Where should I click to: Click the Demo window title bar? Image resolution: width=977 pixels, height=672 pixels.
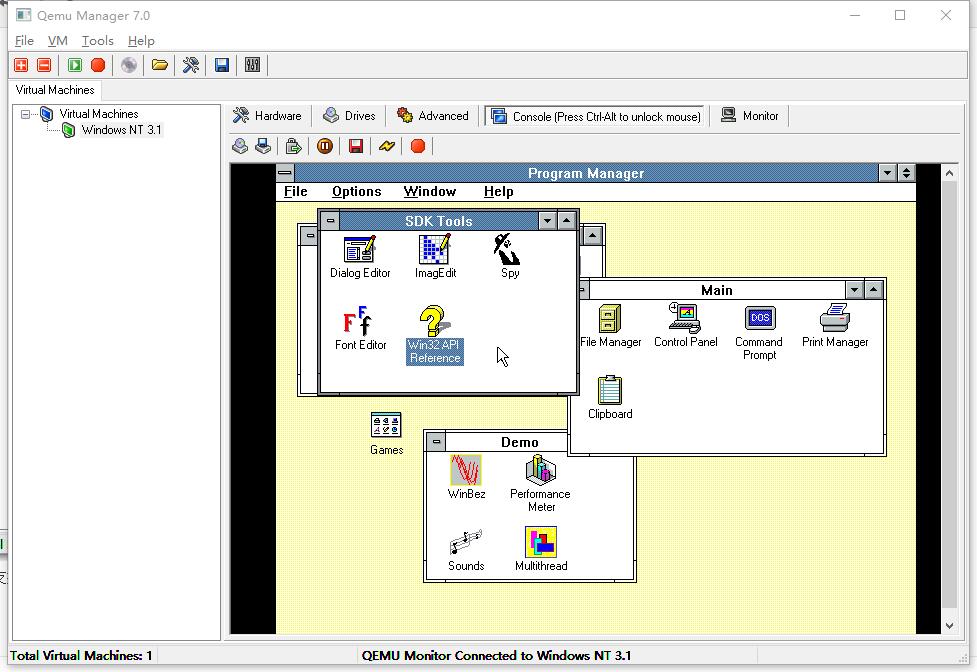click(507, 442)
